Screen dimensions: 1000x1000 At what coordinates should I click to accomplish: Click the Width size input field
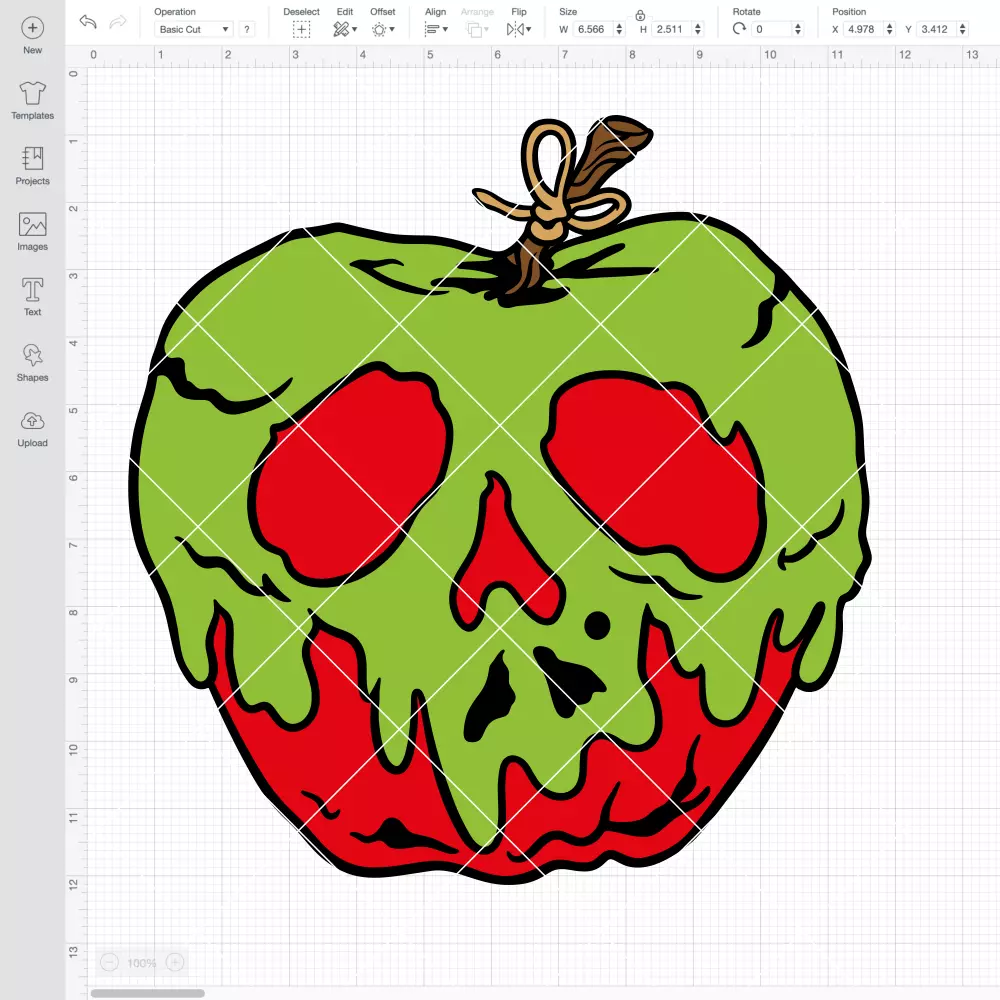pos(593,29)
